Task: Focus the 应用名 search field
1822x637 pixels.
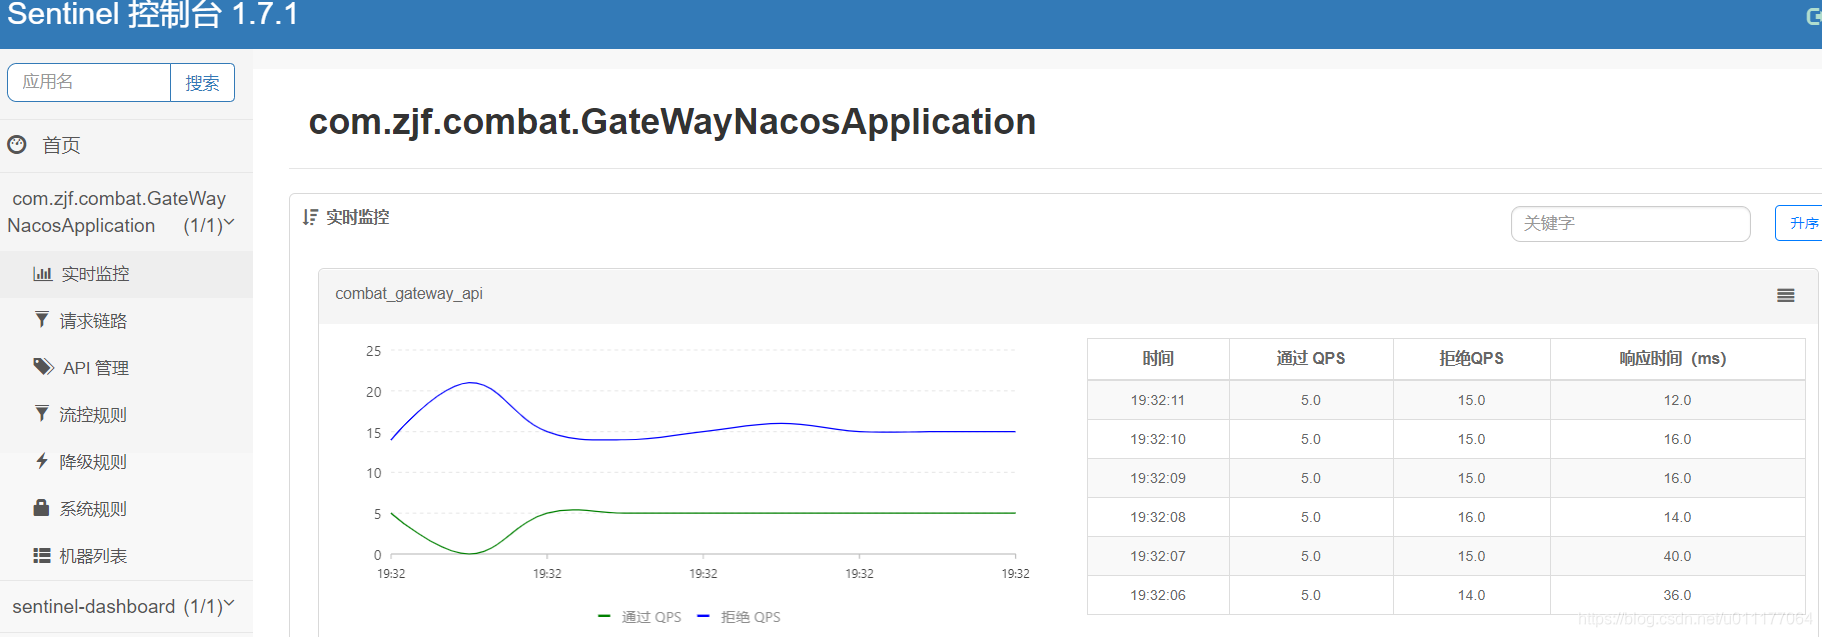Action: (89, 83)
